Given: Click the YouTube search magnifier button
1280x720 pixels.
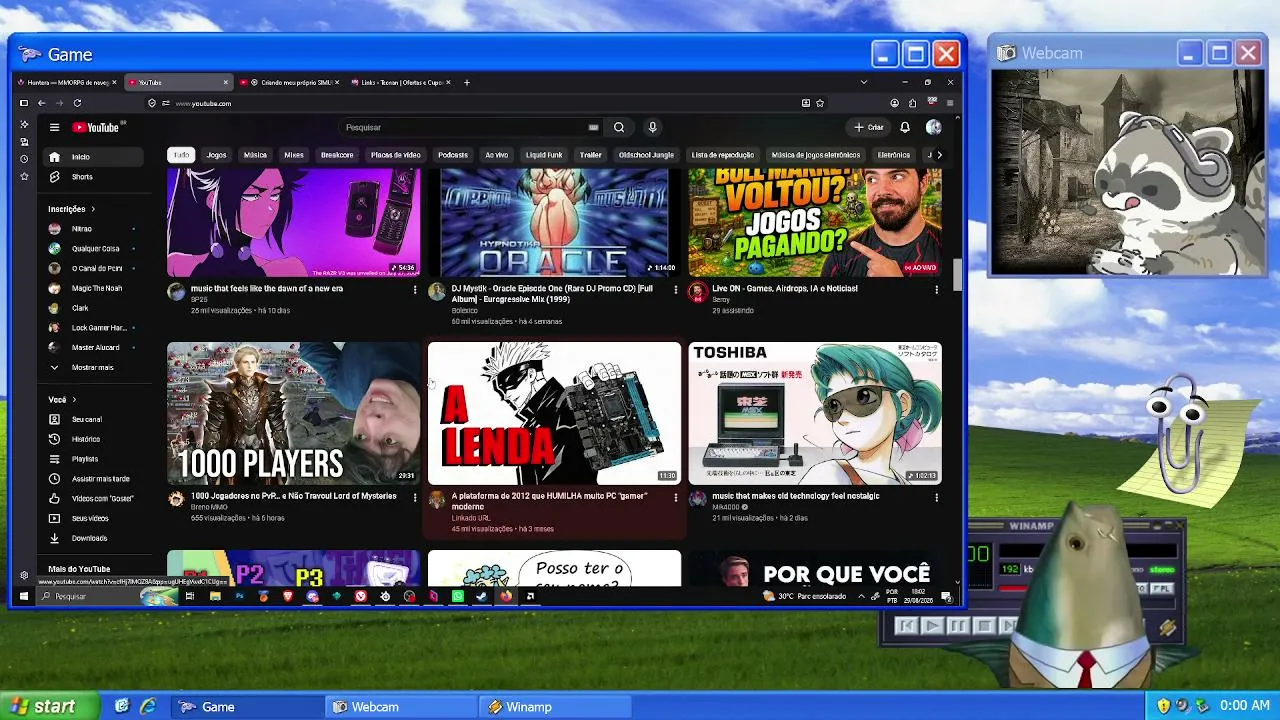Looking at the screenshot, I should click(x=619, y=127).
